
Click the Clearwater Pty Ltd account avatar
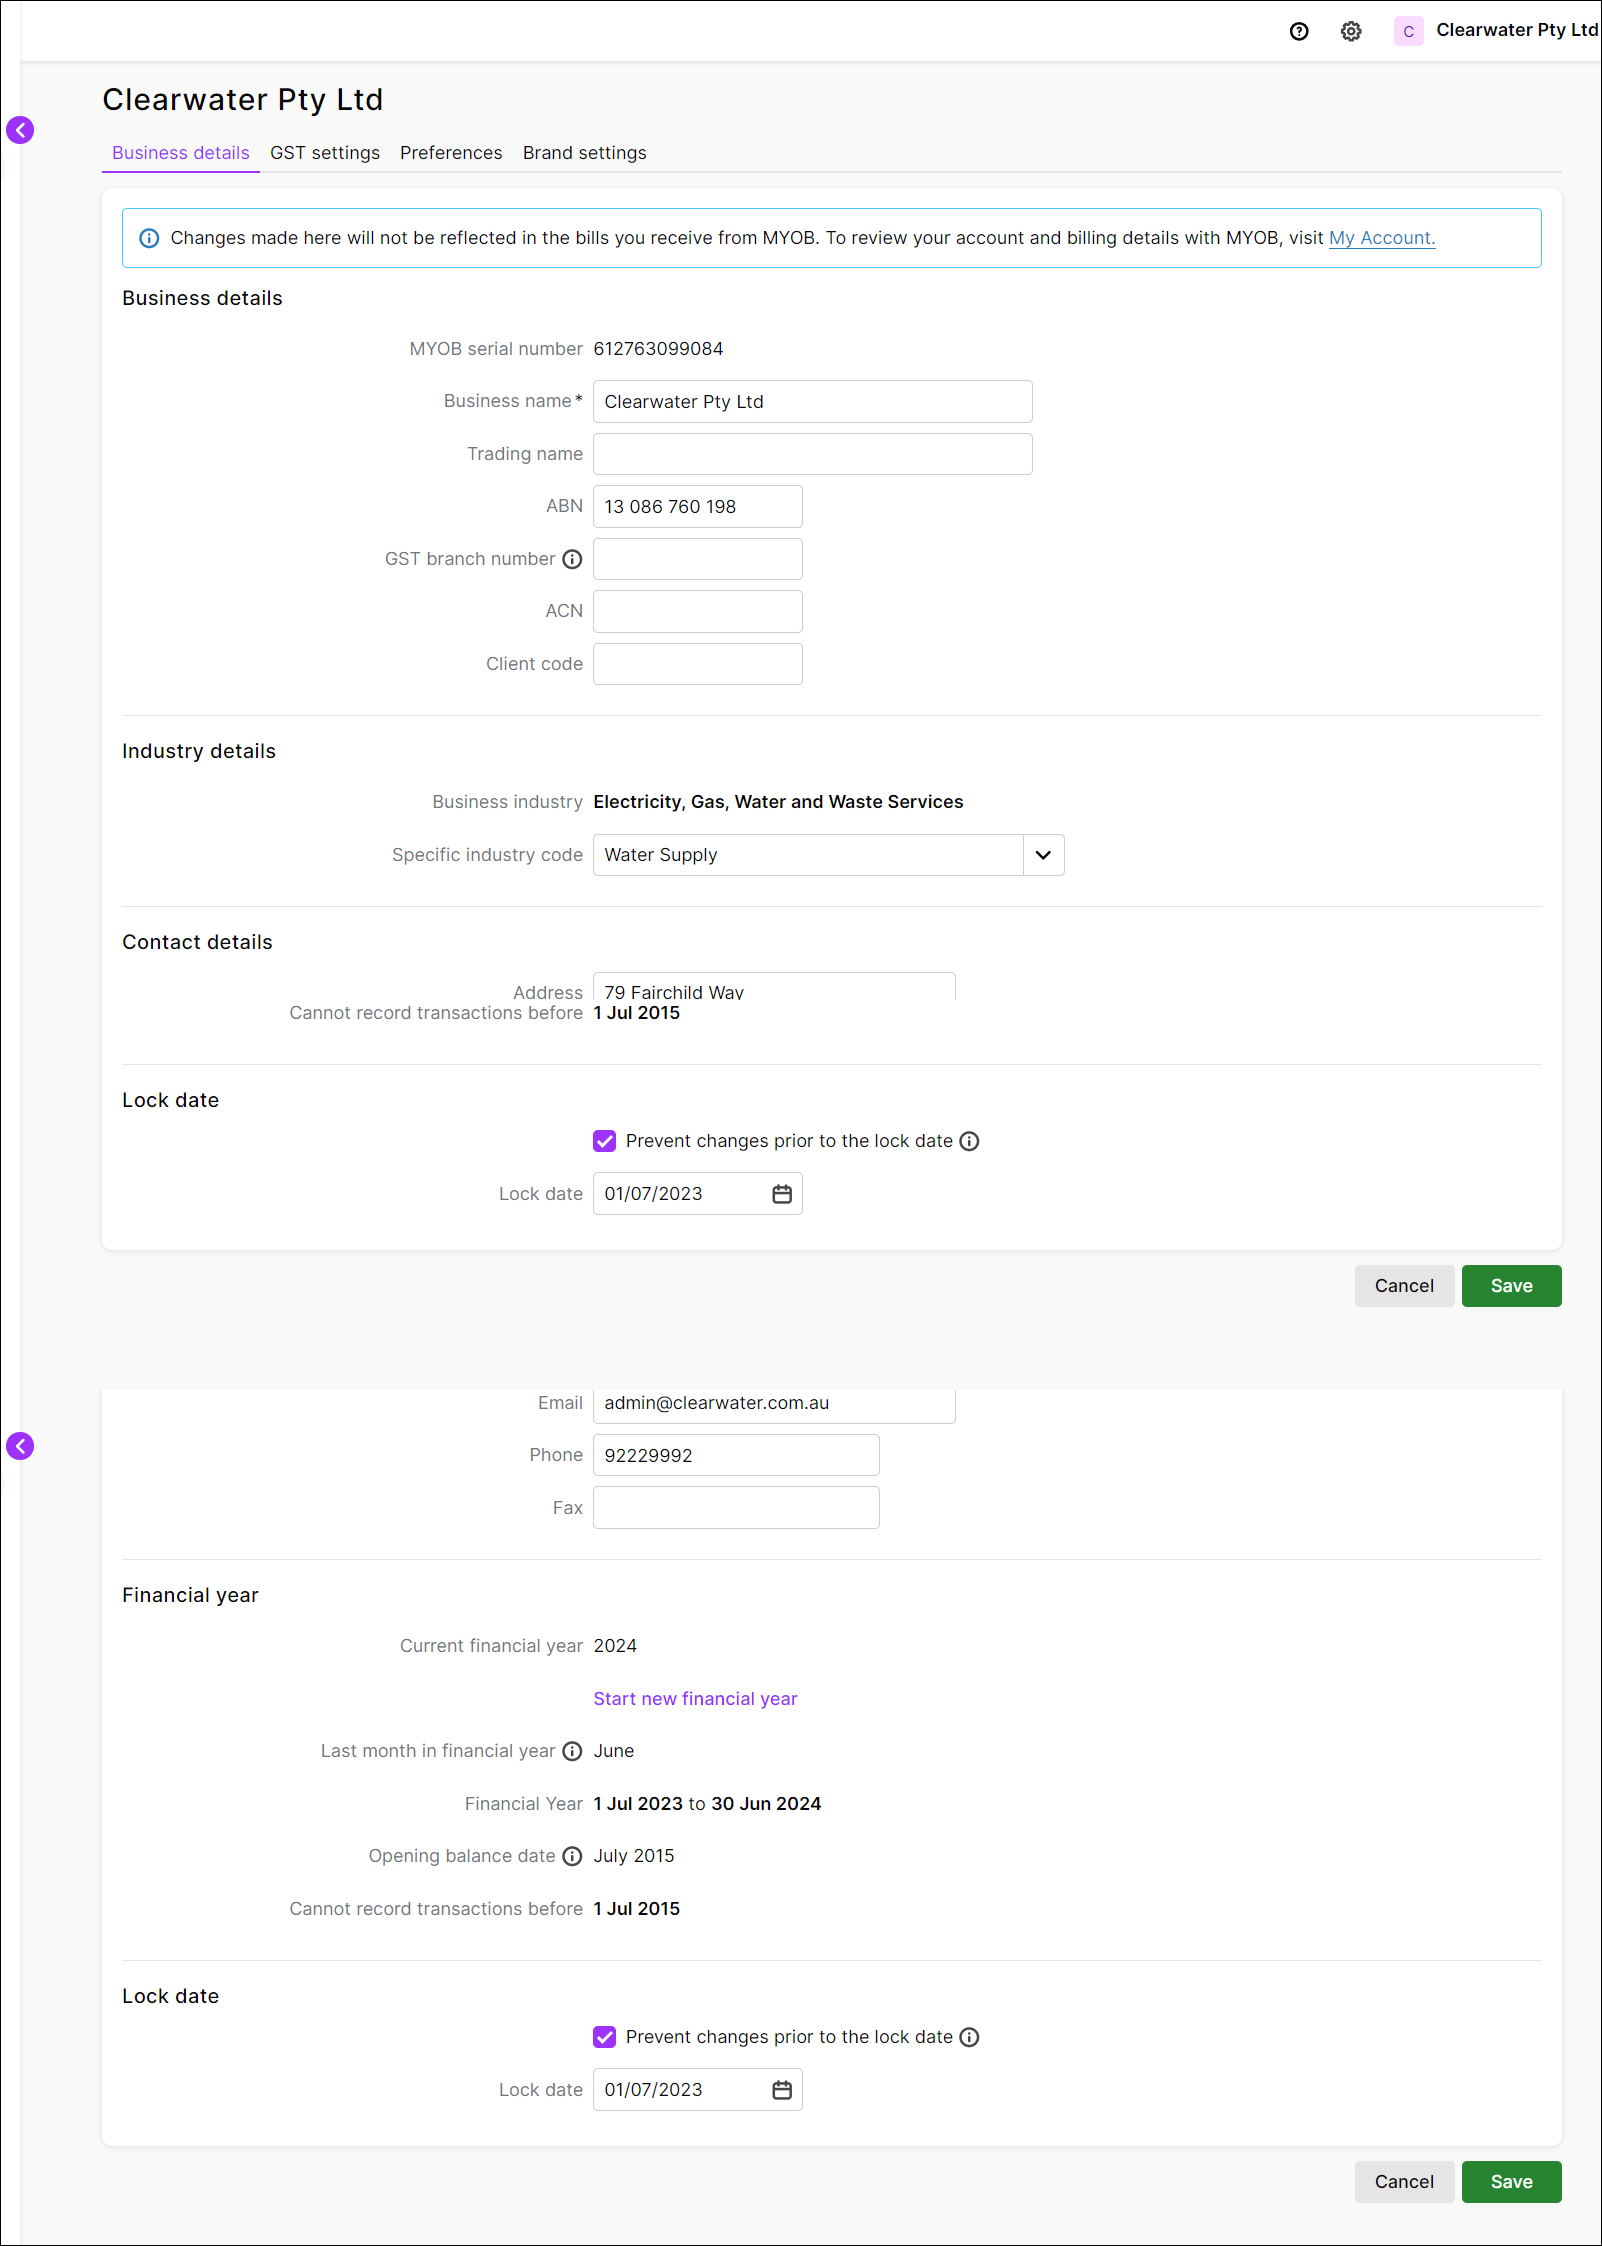point(1409,31)
